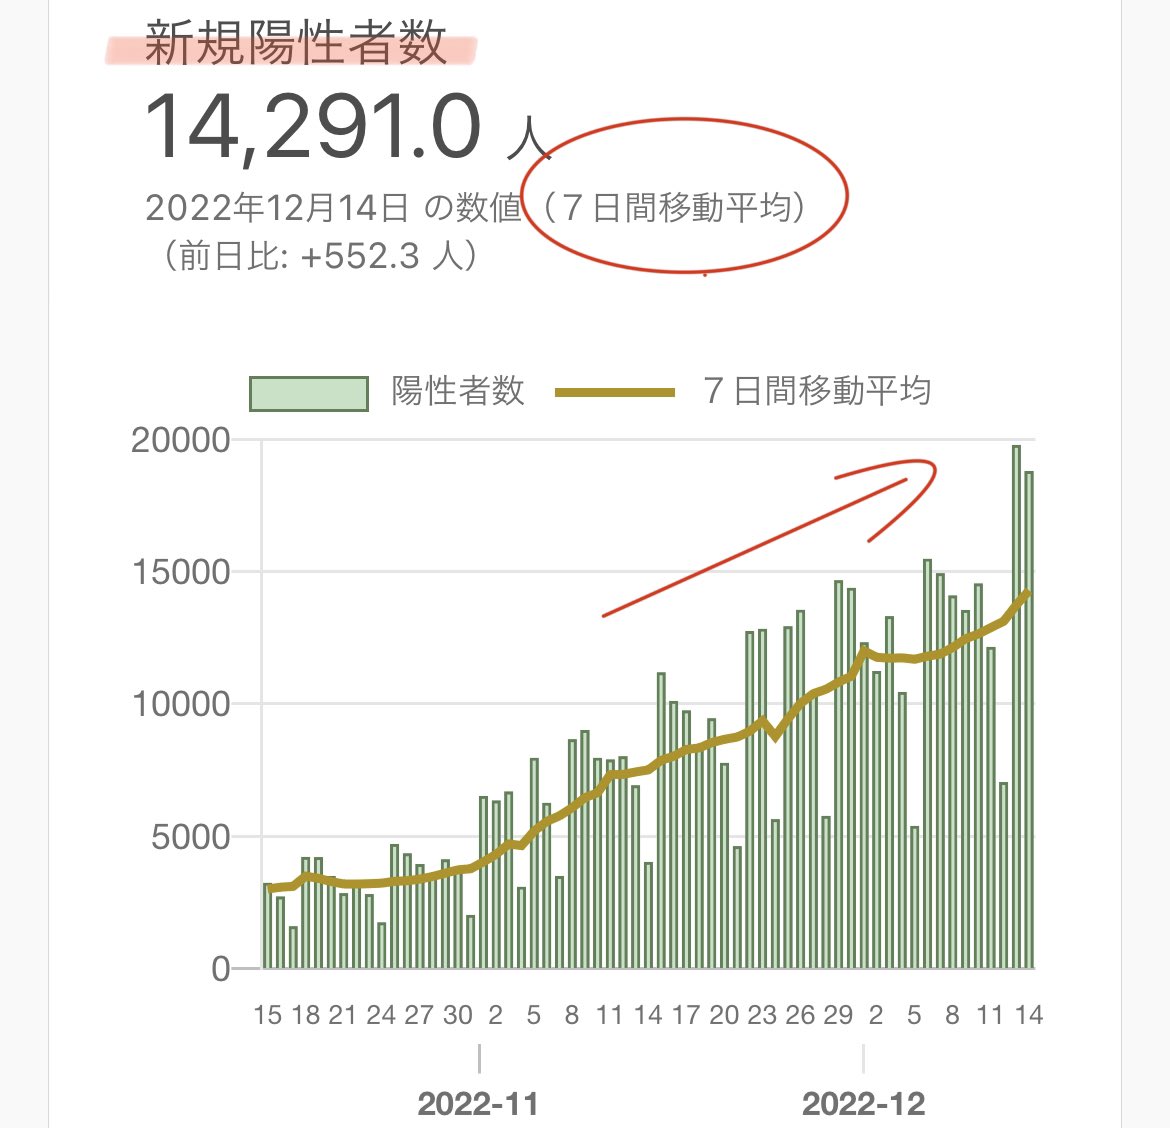
Task: Click the 7日間移動平均 legend label in chart
Action: coord(817,391)
